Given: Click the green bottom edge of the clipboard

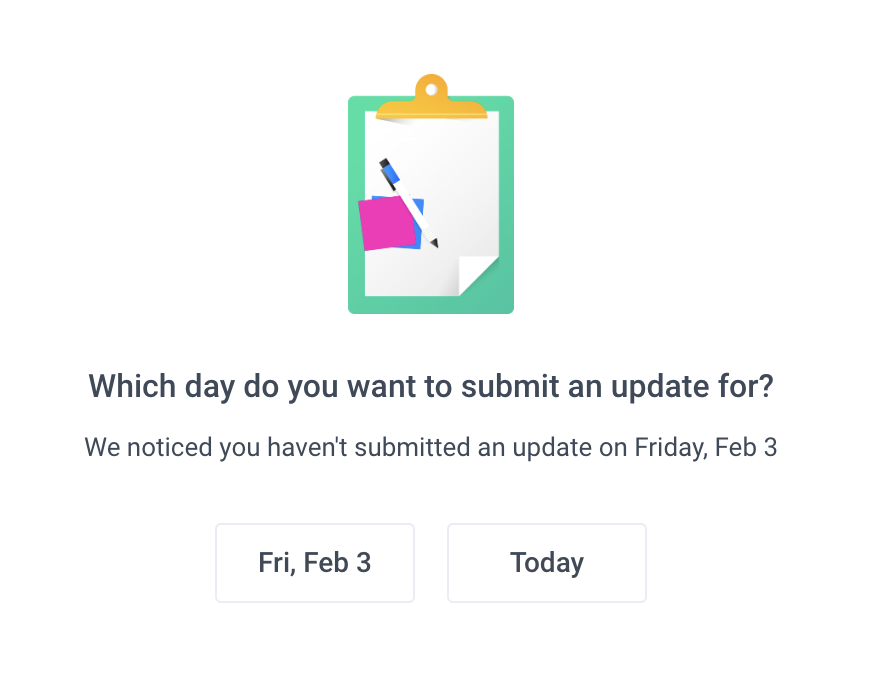Looking at the screenshot, I should click(431, 305).
